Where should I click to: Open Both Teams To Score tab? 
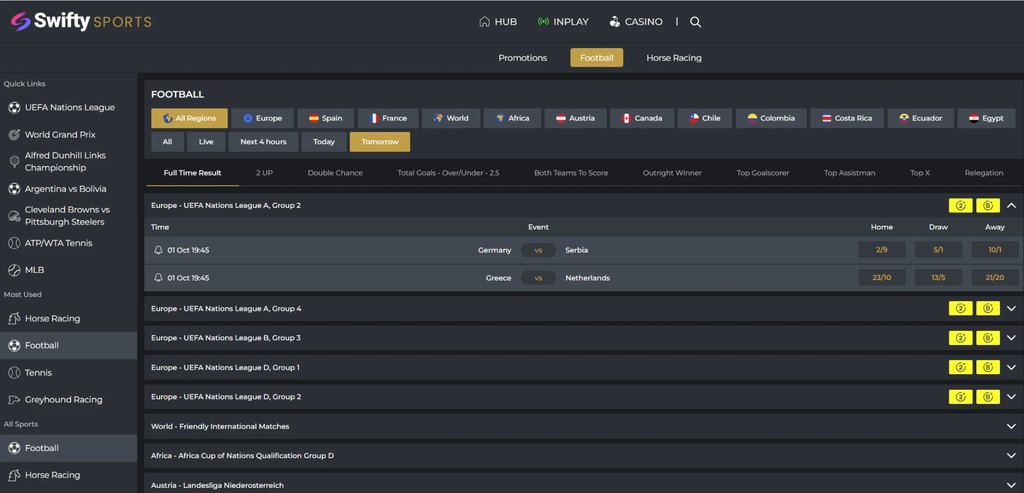[571, 173]
